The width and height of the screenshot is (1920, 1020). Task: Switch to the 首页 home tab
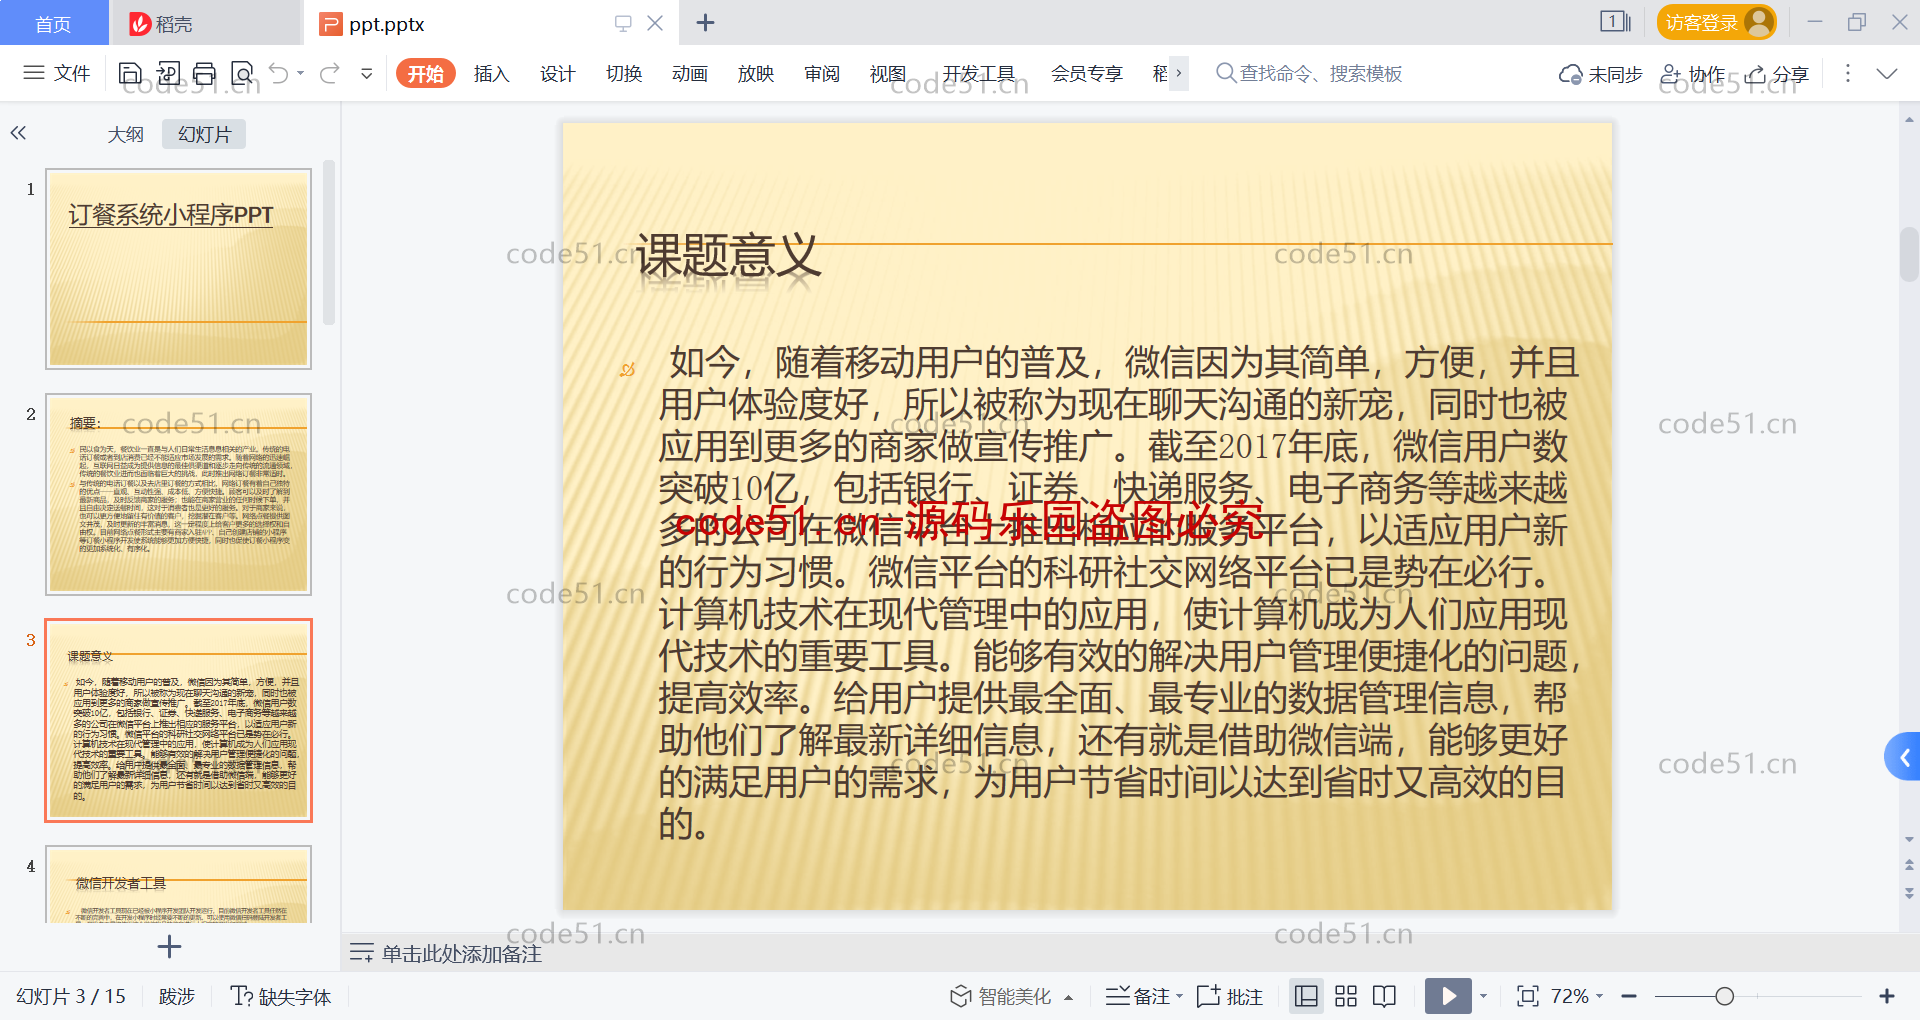pyautogui.click(x=53, y=23)
